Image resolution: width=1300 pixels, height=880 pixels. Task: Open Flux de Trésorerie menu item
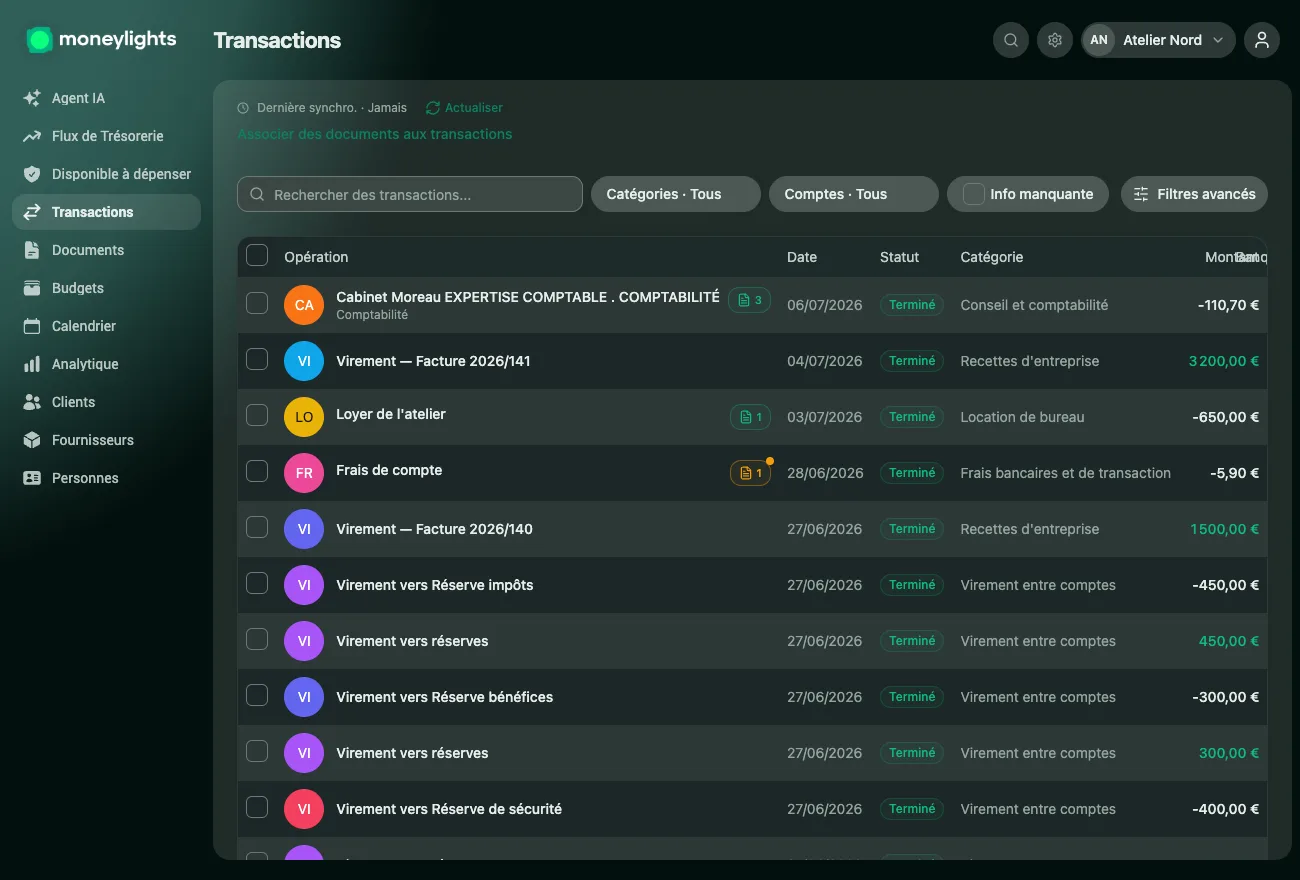pyautogui.click(x=106, y=136)
